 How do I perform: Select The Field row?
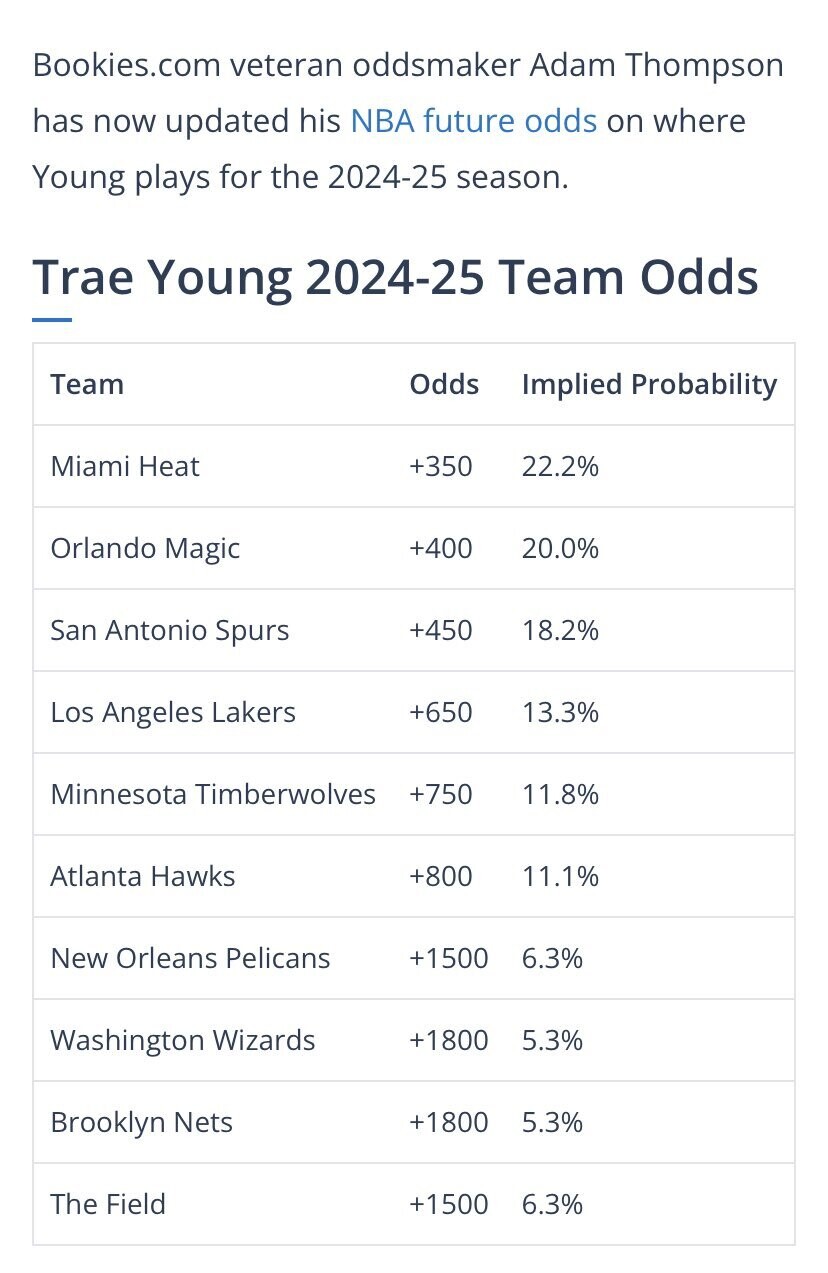(108, 1205)
